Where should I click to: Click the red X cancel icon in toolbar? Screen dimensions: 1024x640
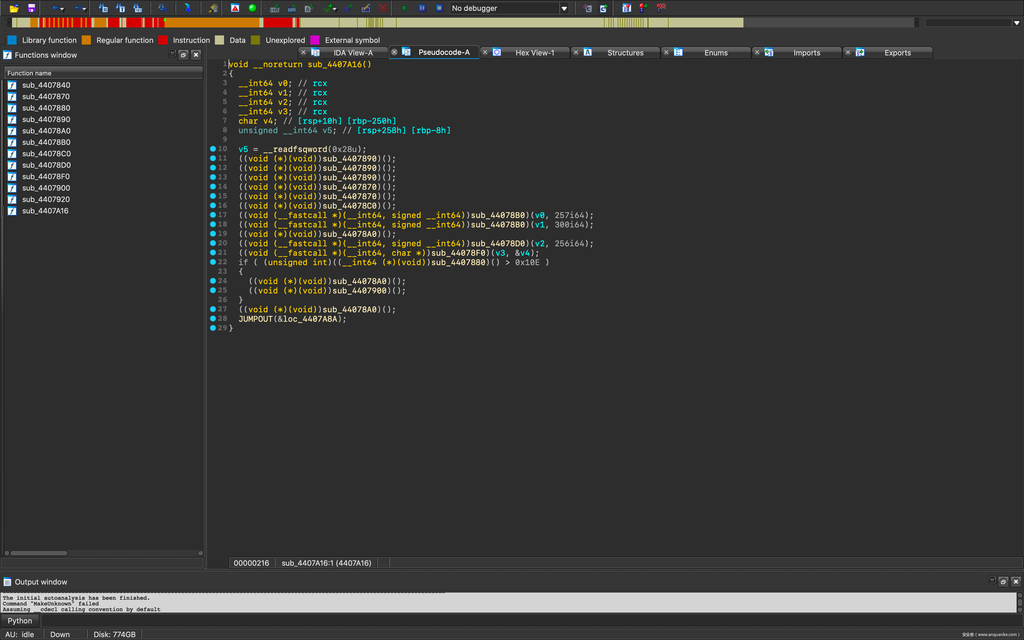pos(383,8)
